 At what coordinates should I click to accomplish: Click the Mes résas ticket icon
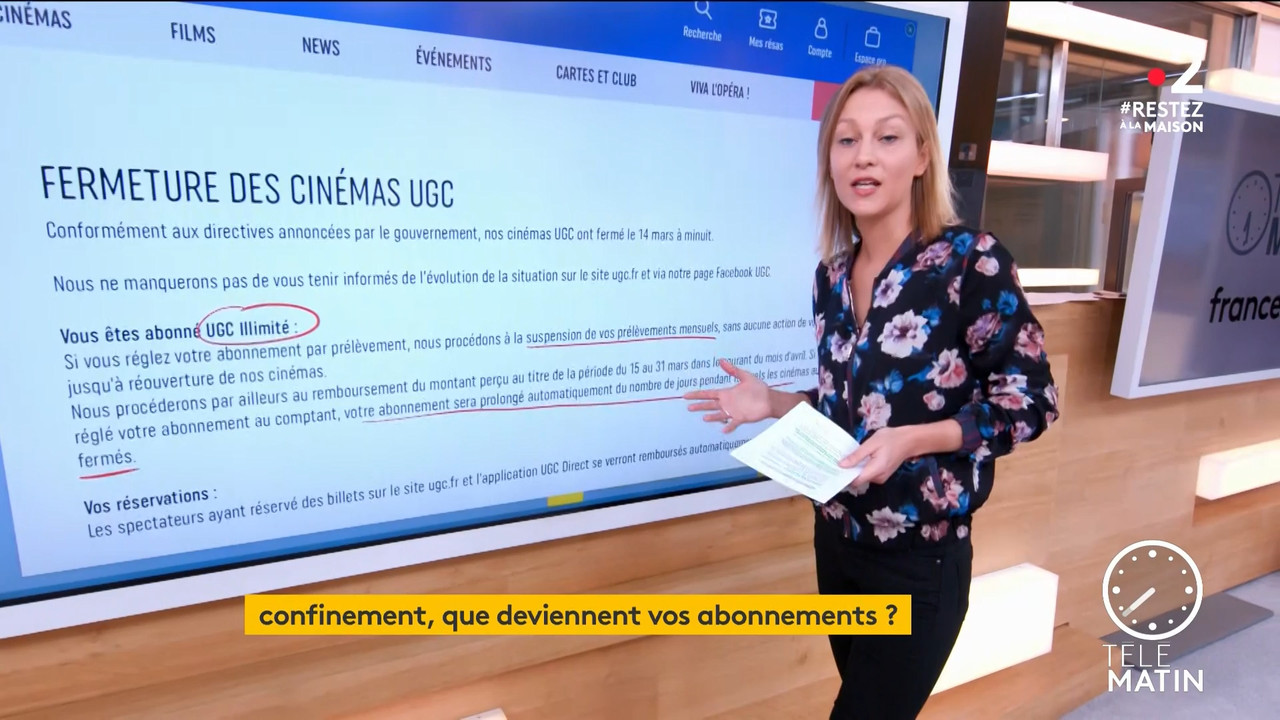click(767, 20)
